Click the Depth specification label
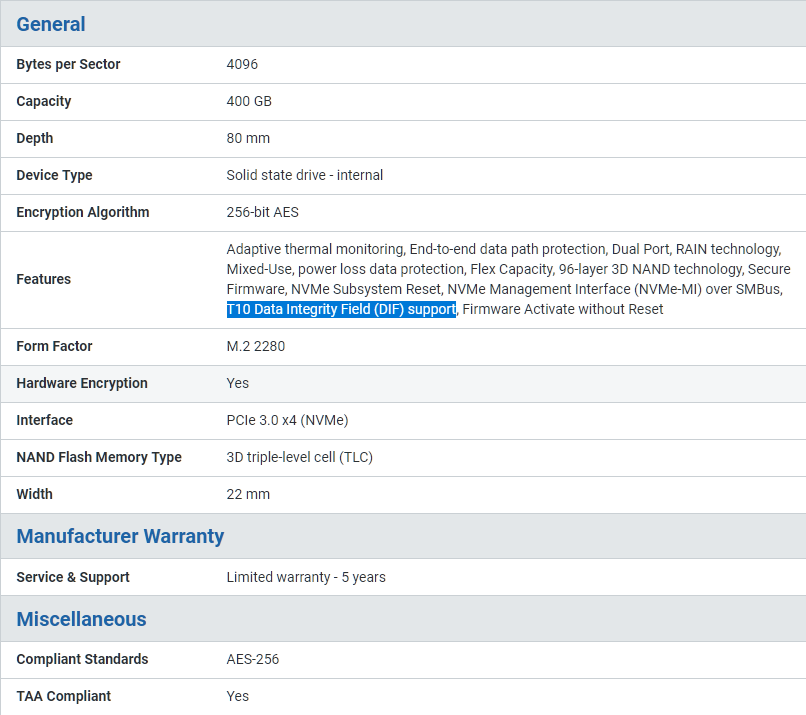The height and width of the screenshot is (715, 806). pyautogui.click(x=34, y=138)
